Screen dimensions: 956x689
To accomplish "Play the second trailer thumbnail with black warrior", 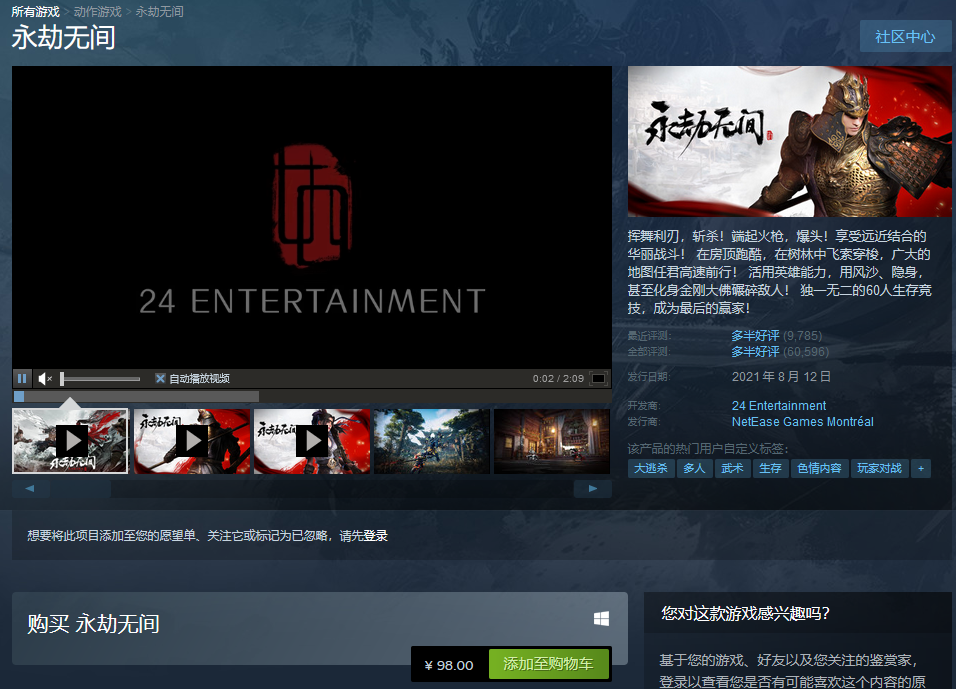I will coord(192,441).
